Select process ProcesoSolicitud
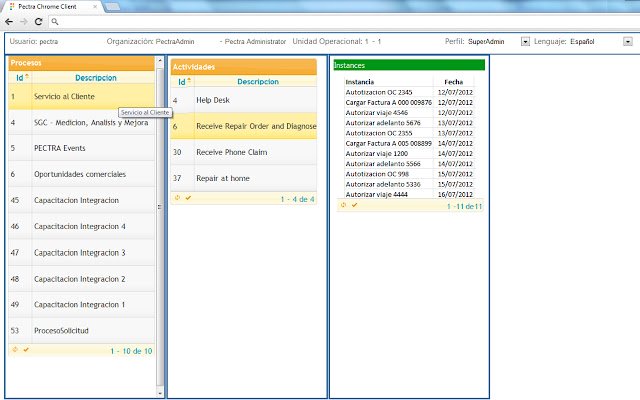The width and height of the screenshot is (640, 400). [81, 331]
